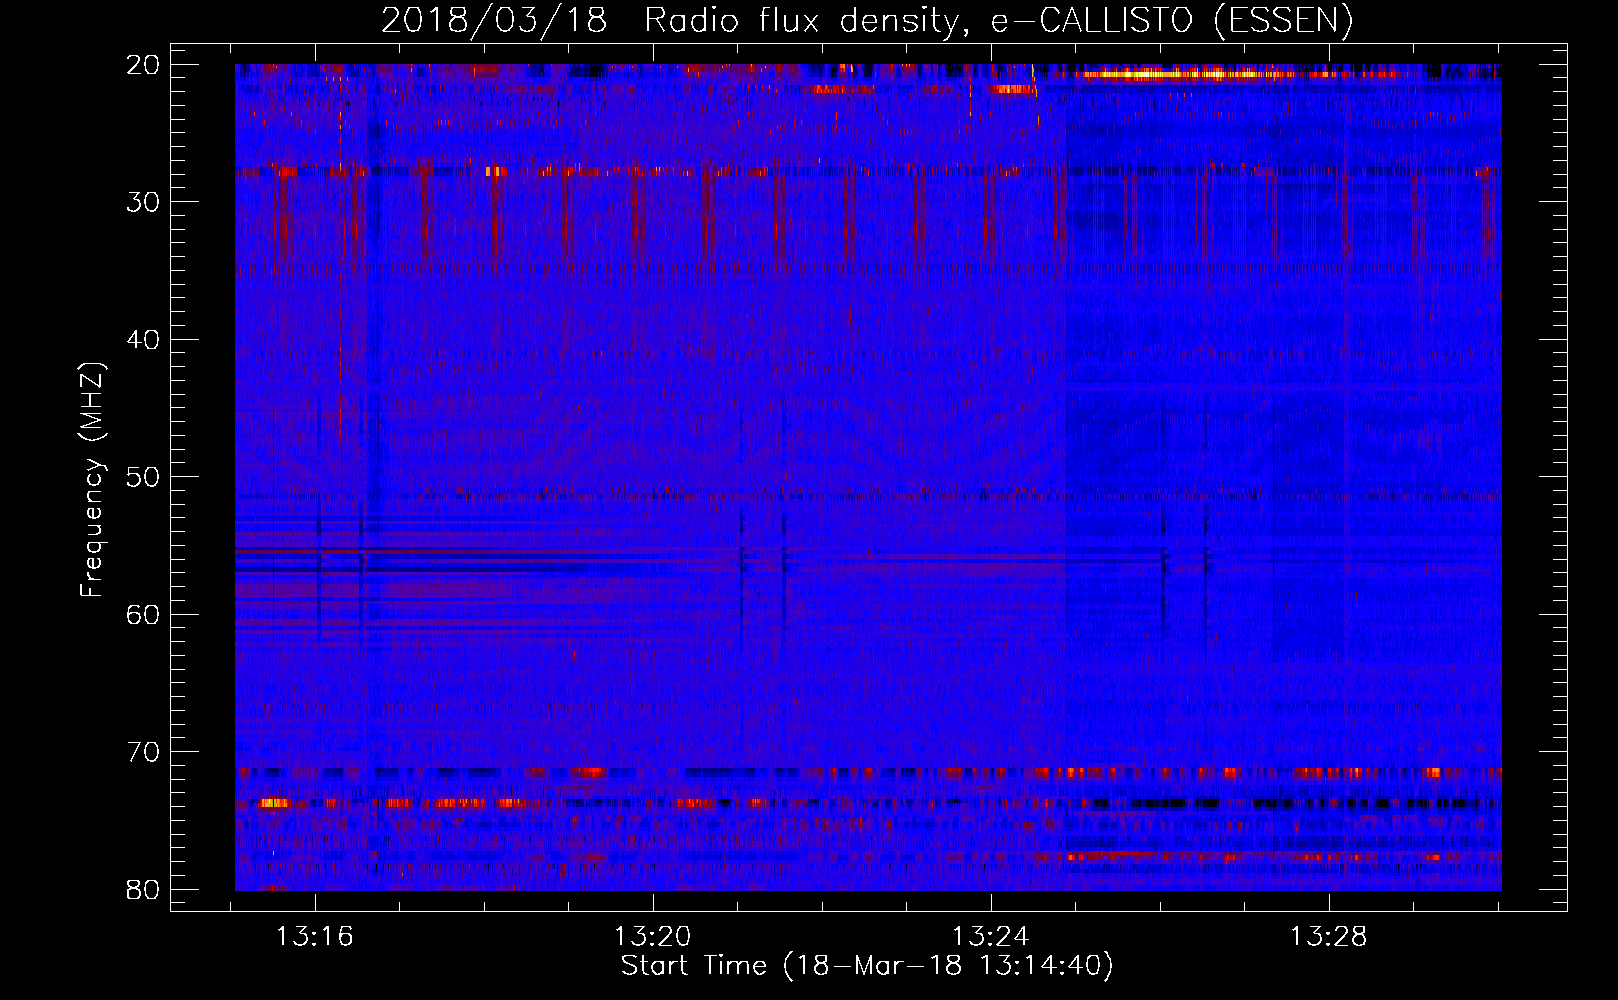
Task: Click the 60 frequency tick label
Action: point(144,614)
